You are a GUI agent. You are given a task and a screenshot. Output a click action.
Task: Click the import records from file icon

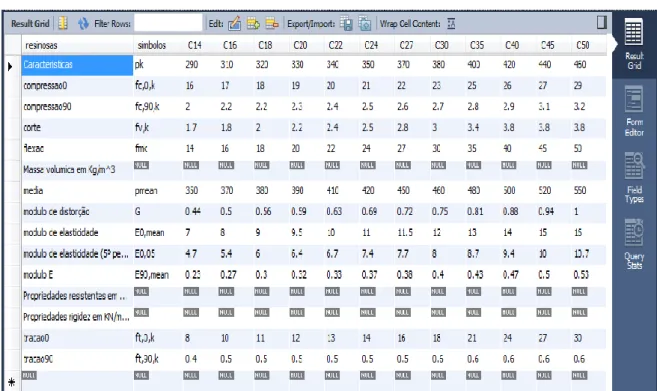pyautogui.click(x=365, y=24)
